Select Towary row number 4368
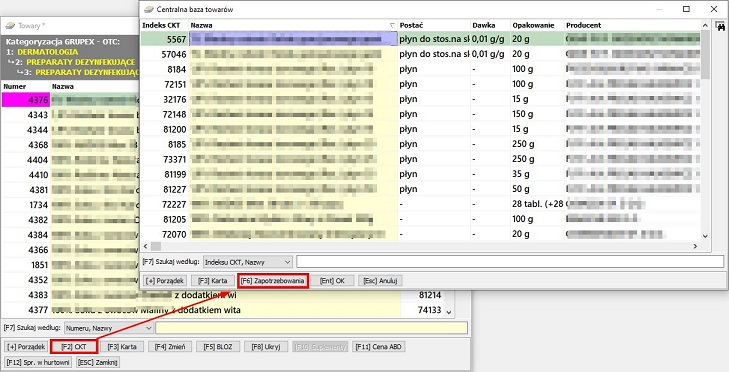This screenshot has height=372, width=729. coord(71,145)
